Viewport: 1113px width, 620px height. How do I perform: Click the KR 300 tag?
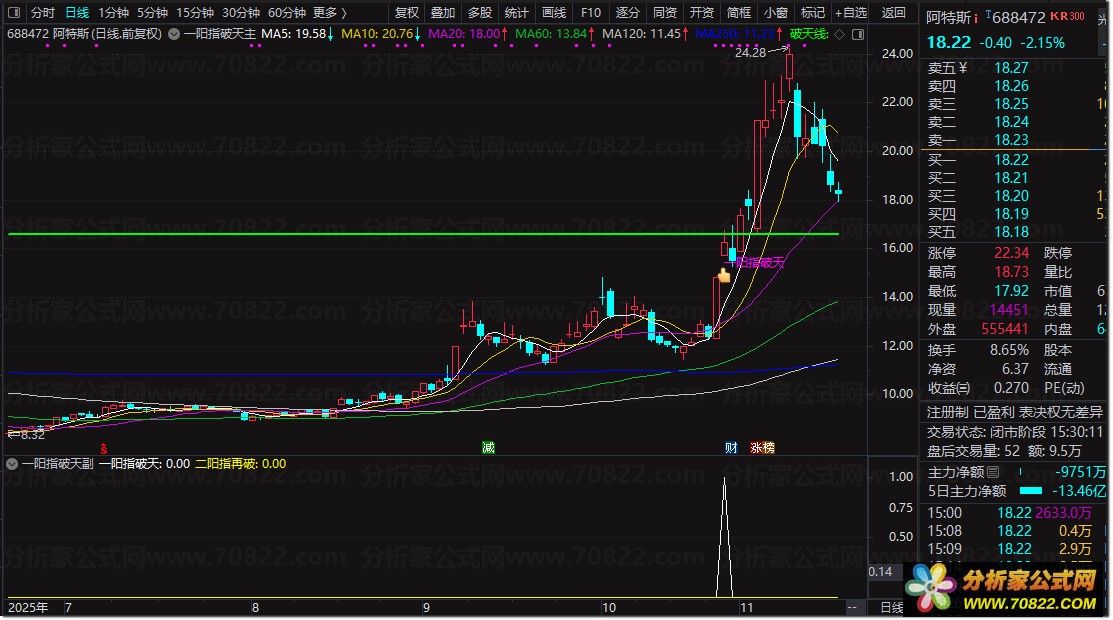tap(1067, 16)
